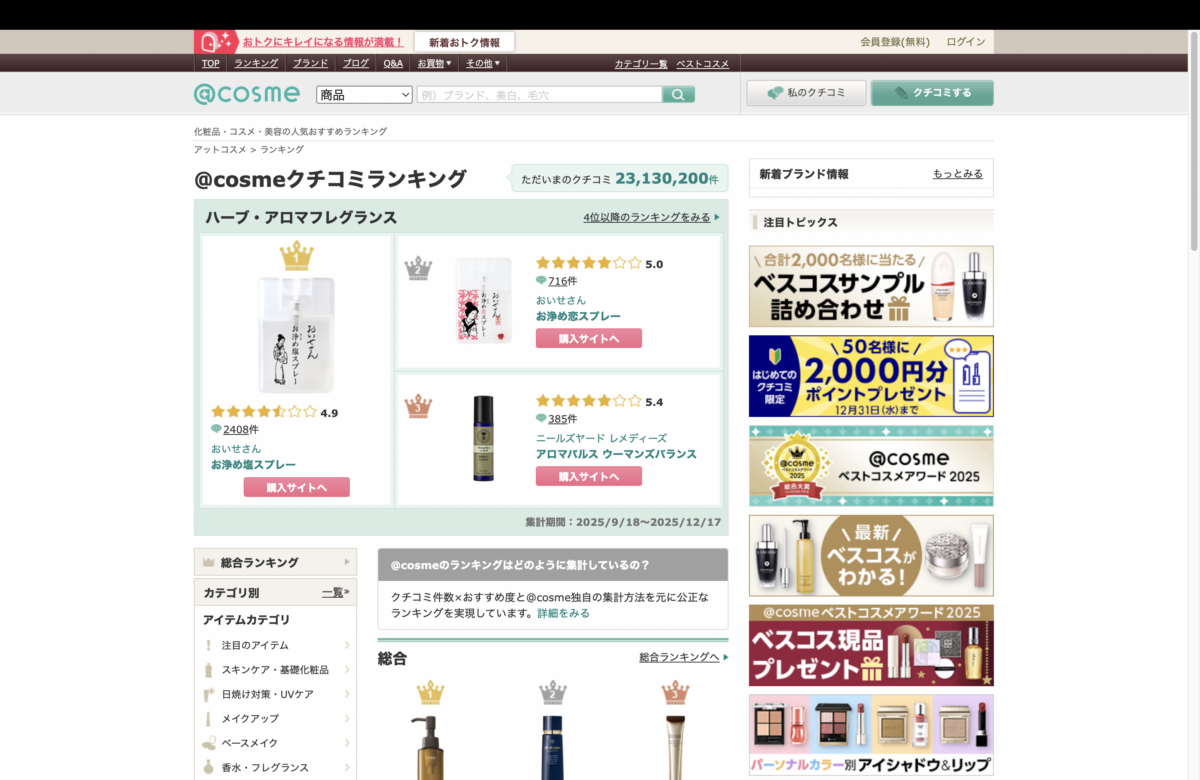Open the お買物 dropdown menu

tap(433, 63)
